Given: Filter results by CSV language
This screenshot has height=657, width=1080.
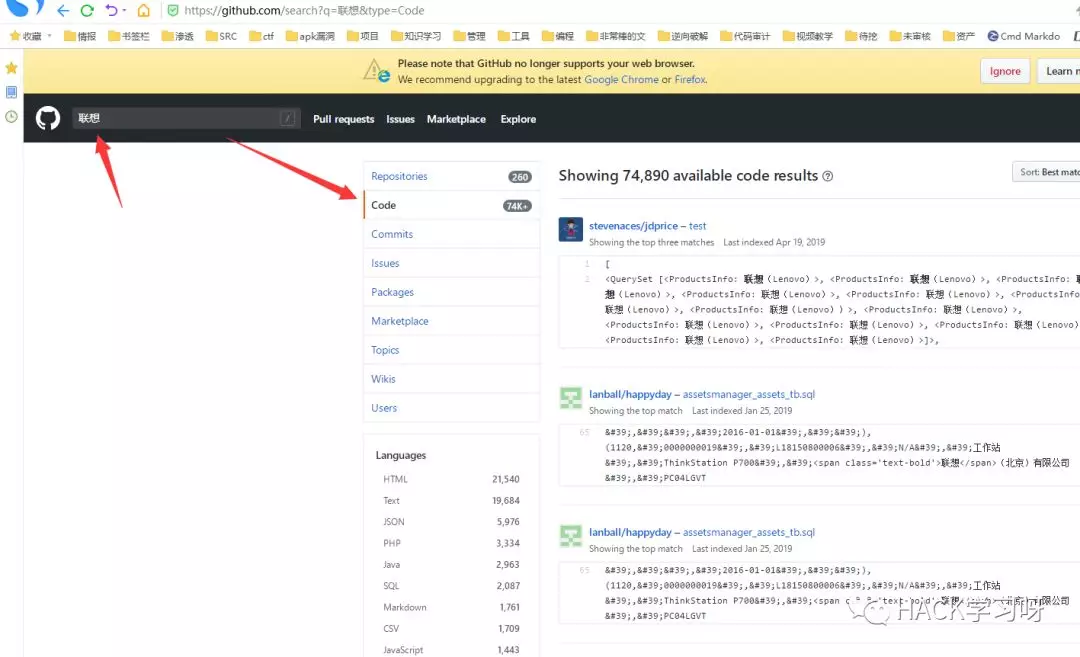Looking at the screenshot, I should pyautogui.click(x=451, y=629).
